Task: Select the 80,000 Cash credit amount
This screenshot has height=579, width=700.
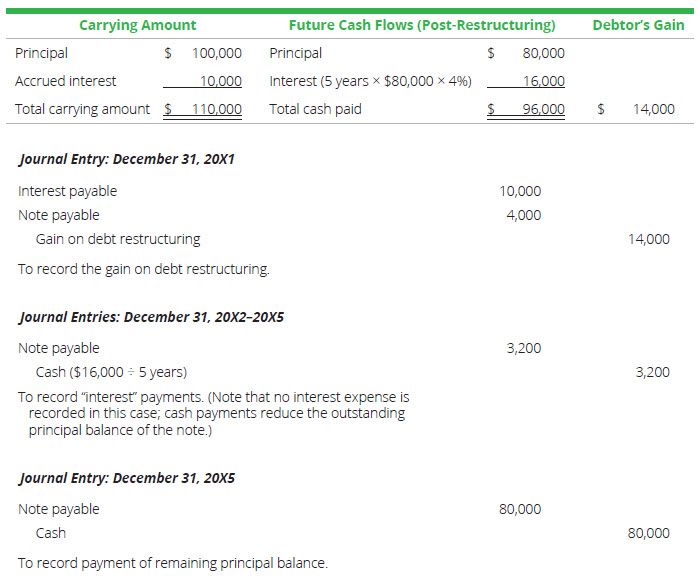Action: pos(648,533)
